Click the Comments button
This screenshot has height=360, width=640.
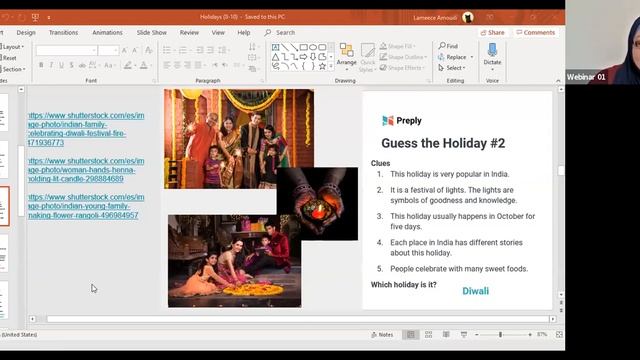536,32
